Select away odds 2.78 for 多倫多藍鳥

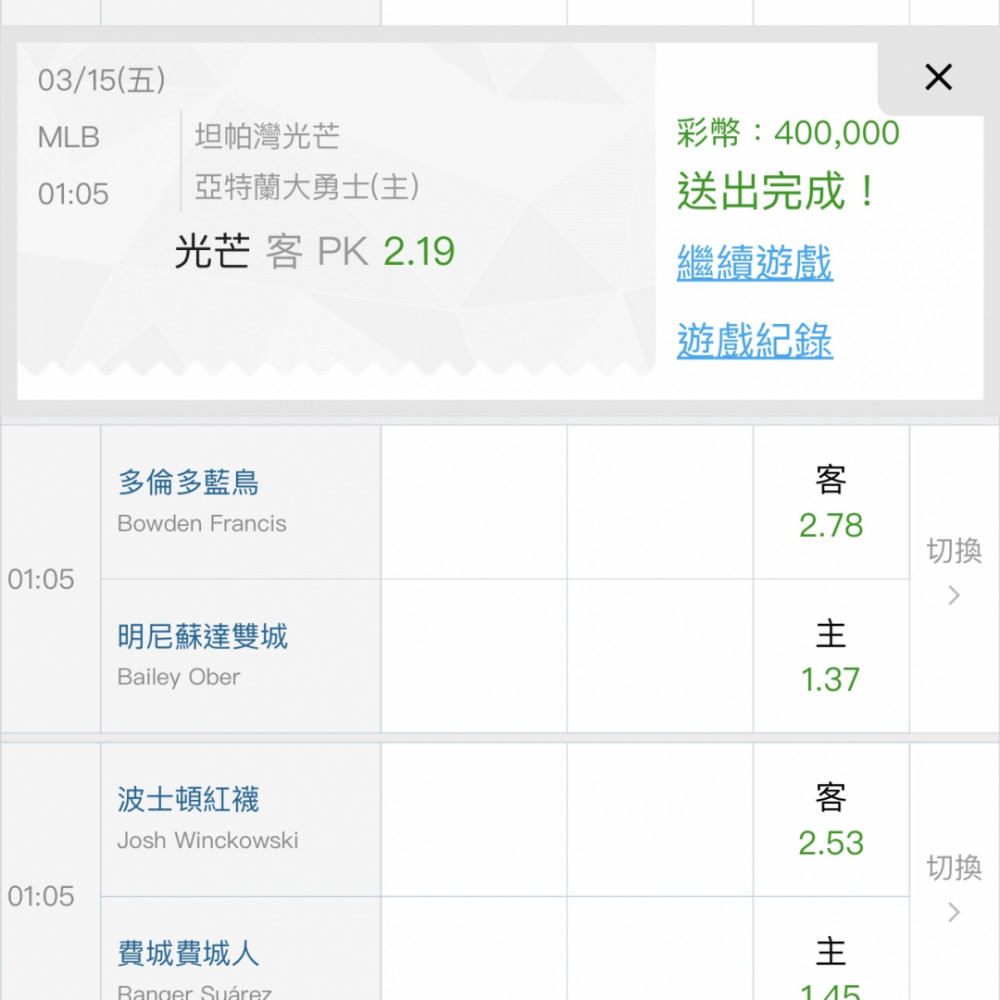click(x=830, y=504)
